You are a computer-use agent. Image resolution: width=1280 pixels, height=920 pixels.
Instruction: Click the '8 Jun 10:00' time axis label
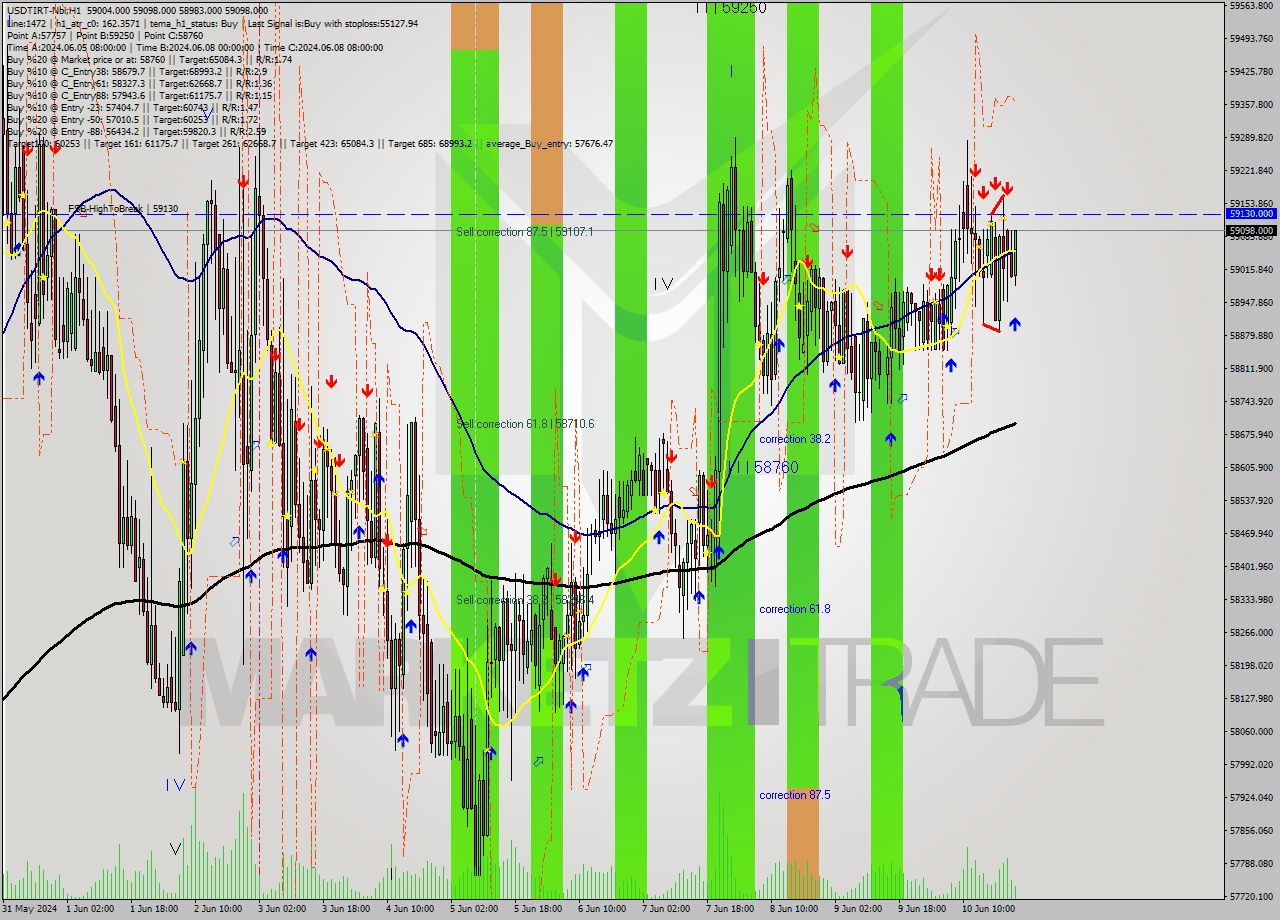(x=794, y=909)
